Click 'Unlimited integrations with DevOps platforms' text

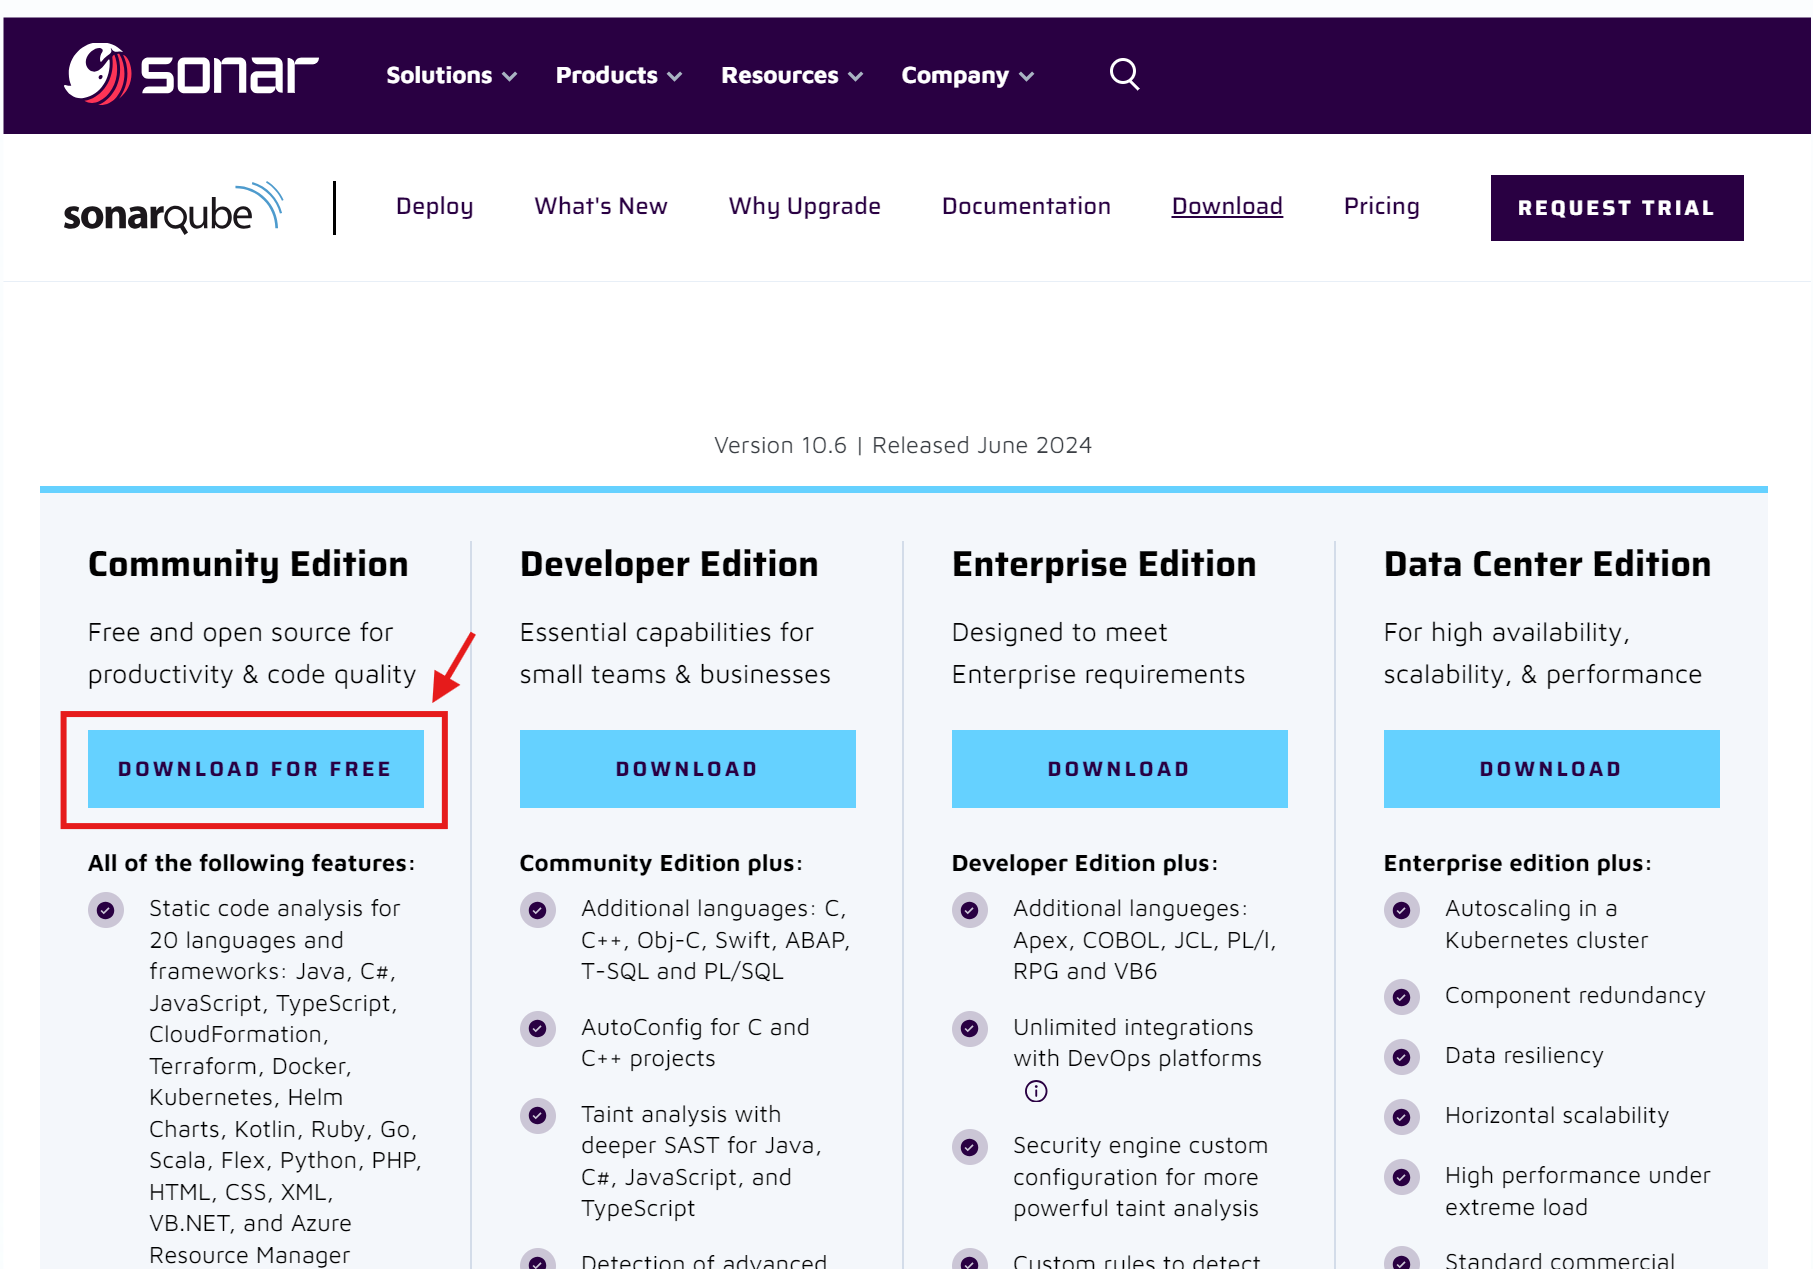pyautogui.click(x=1137, y=1042)
